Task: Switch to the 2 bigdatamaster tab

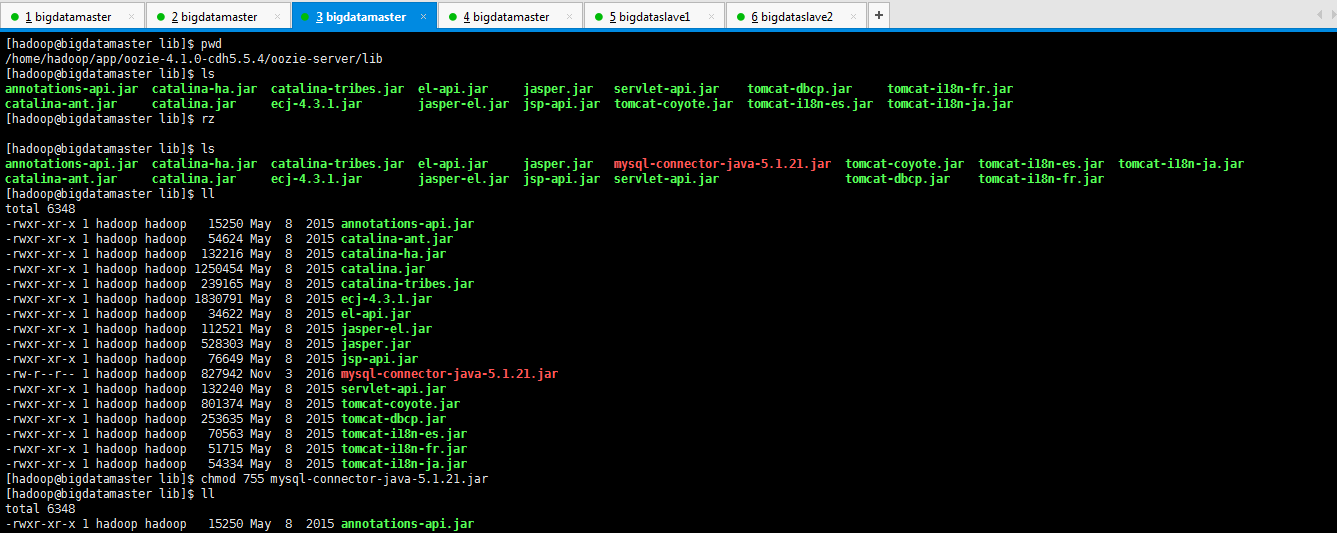Action: [219, 16]
